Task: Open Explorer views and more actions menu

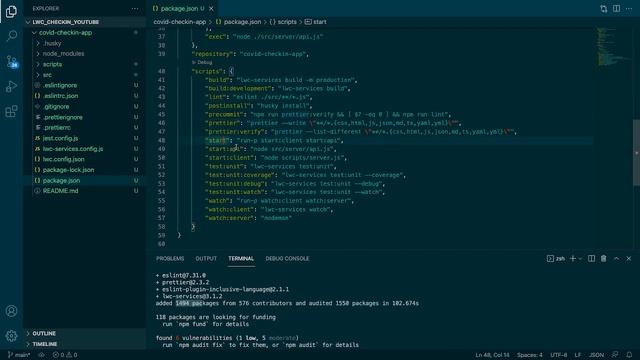Action: [x=135, y=9]
